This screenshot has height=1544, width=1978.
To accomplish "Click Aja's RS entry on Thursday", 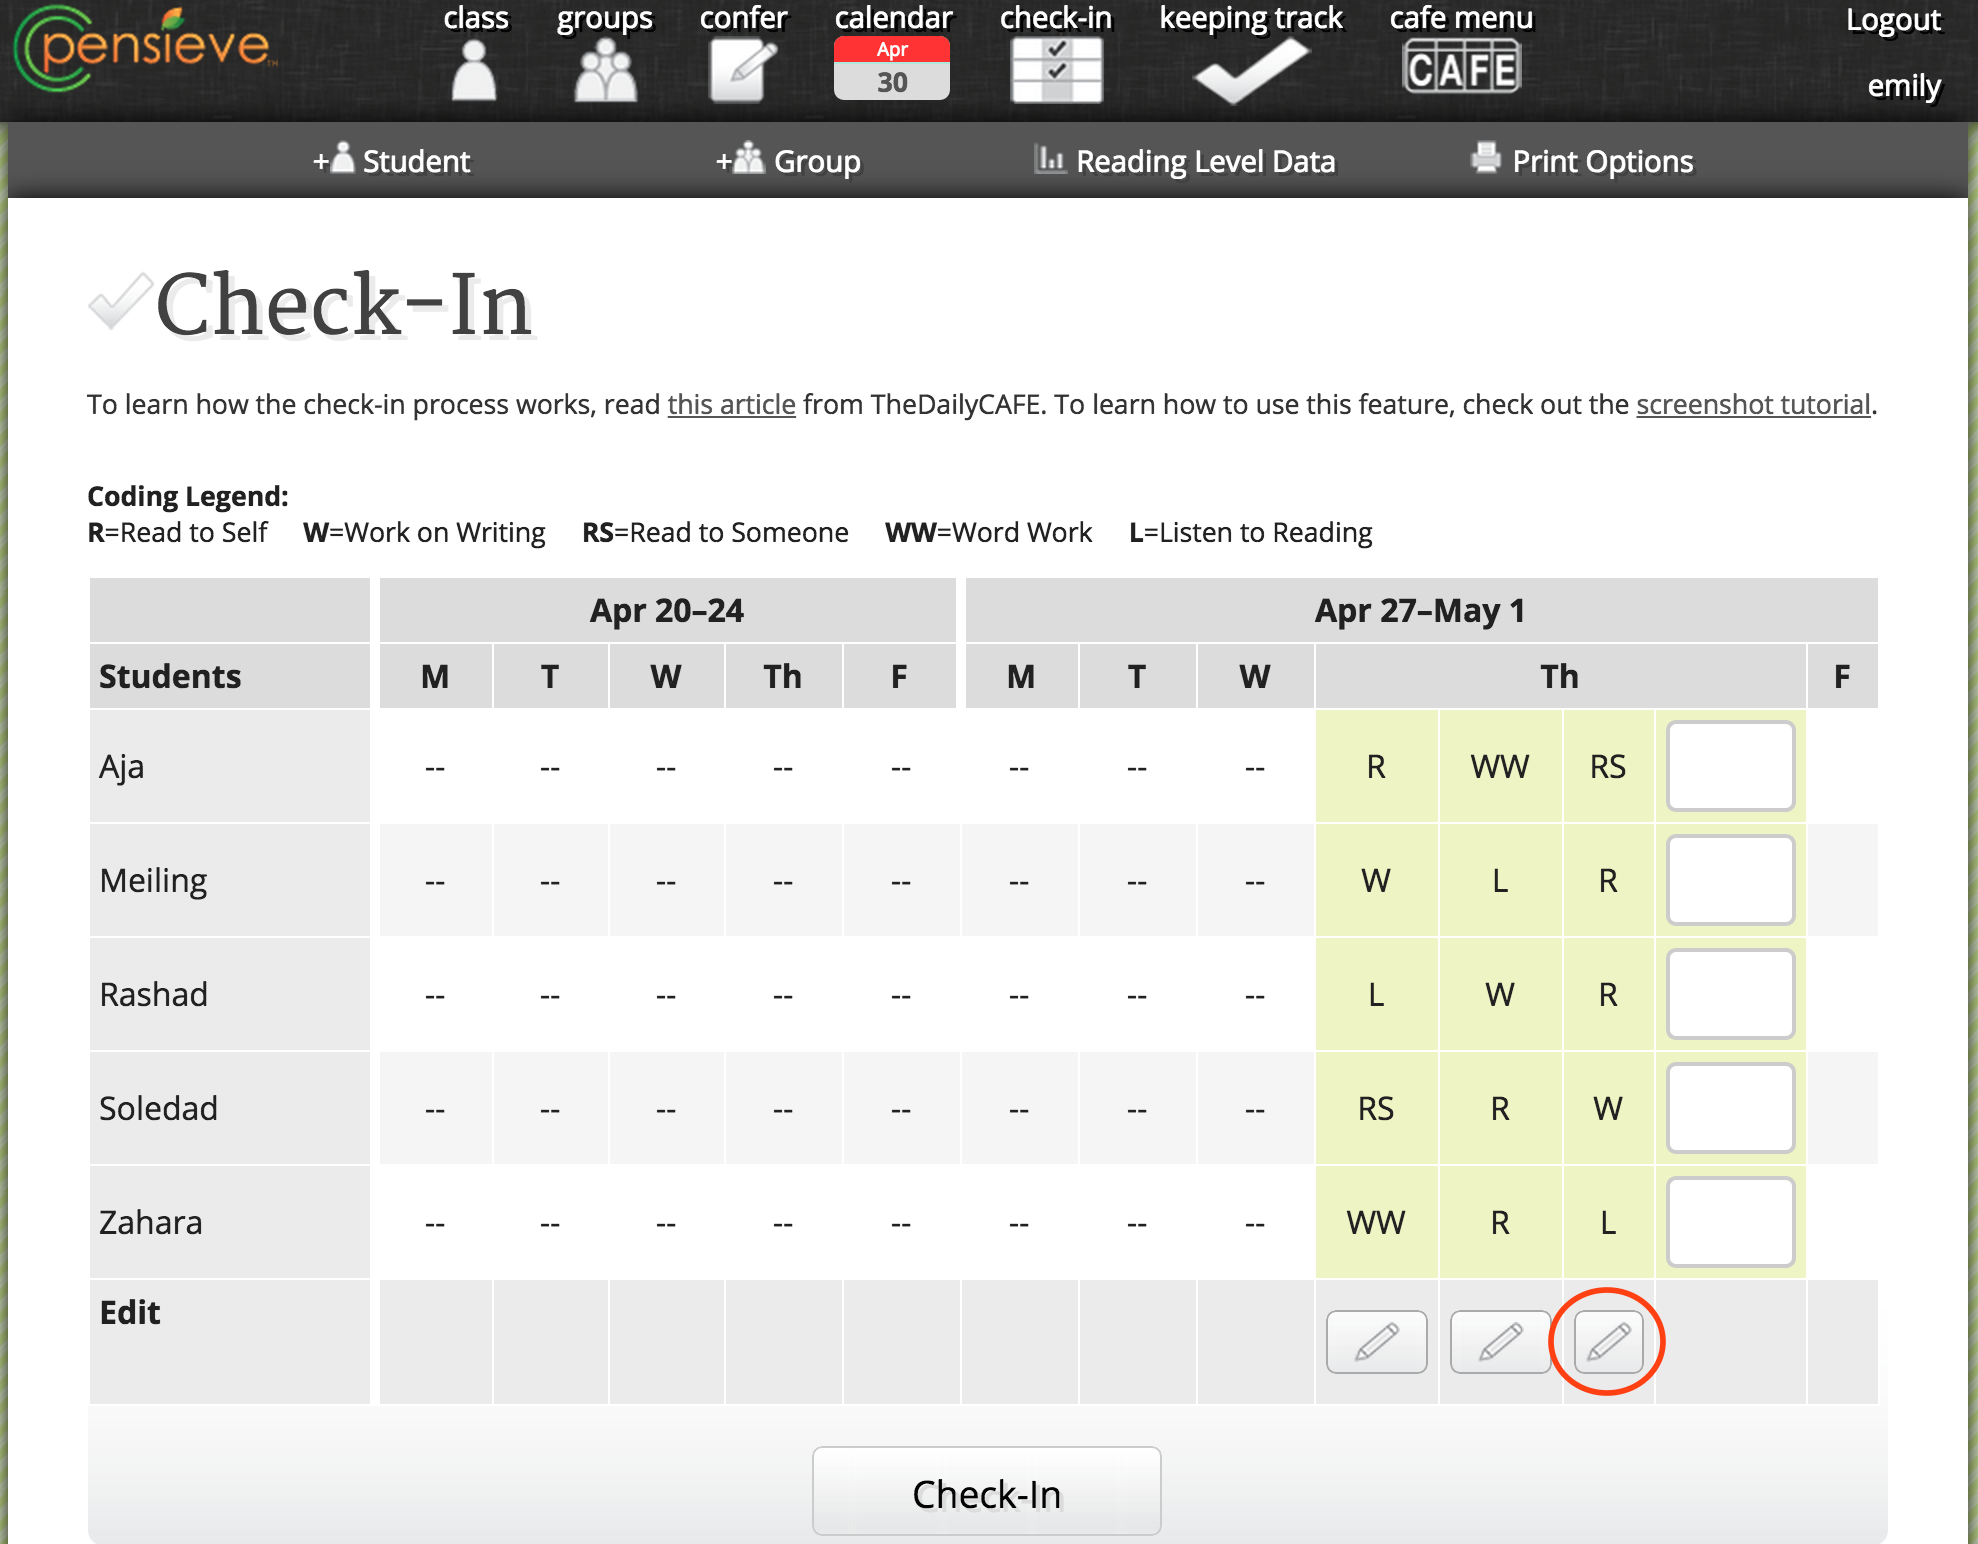I will [x=1608, y=766].
